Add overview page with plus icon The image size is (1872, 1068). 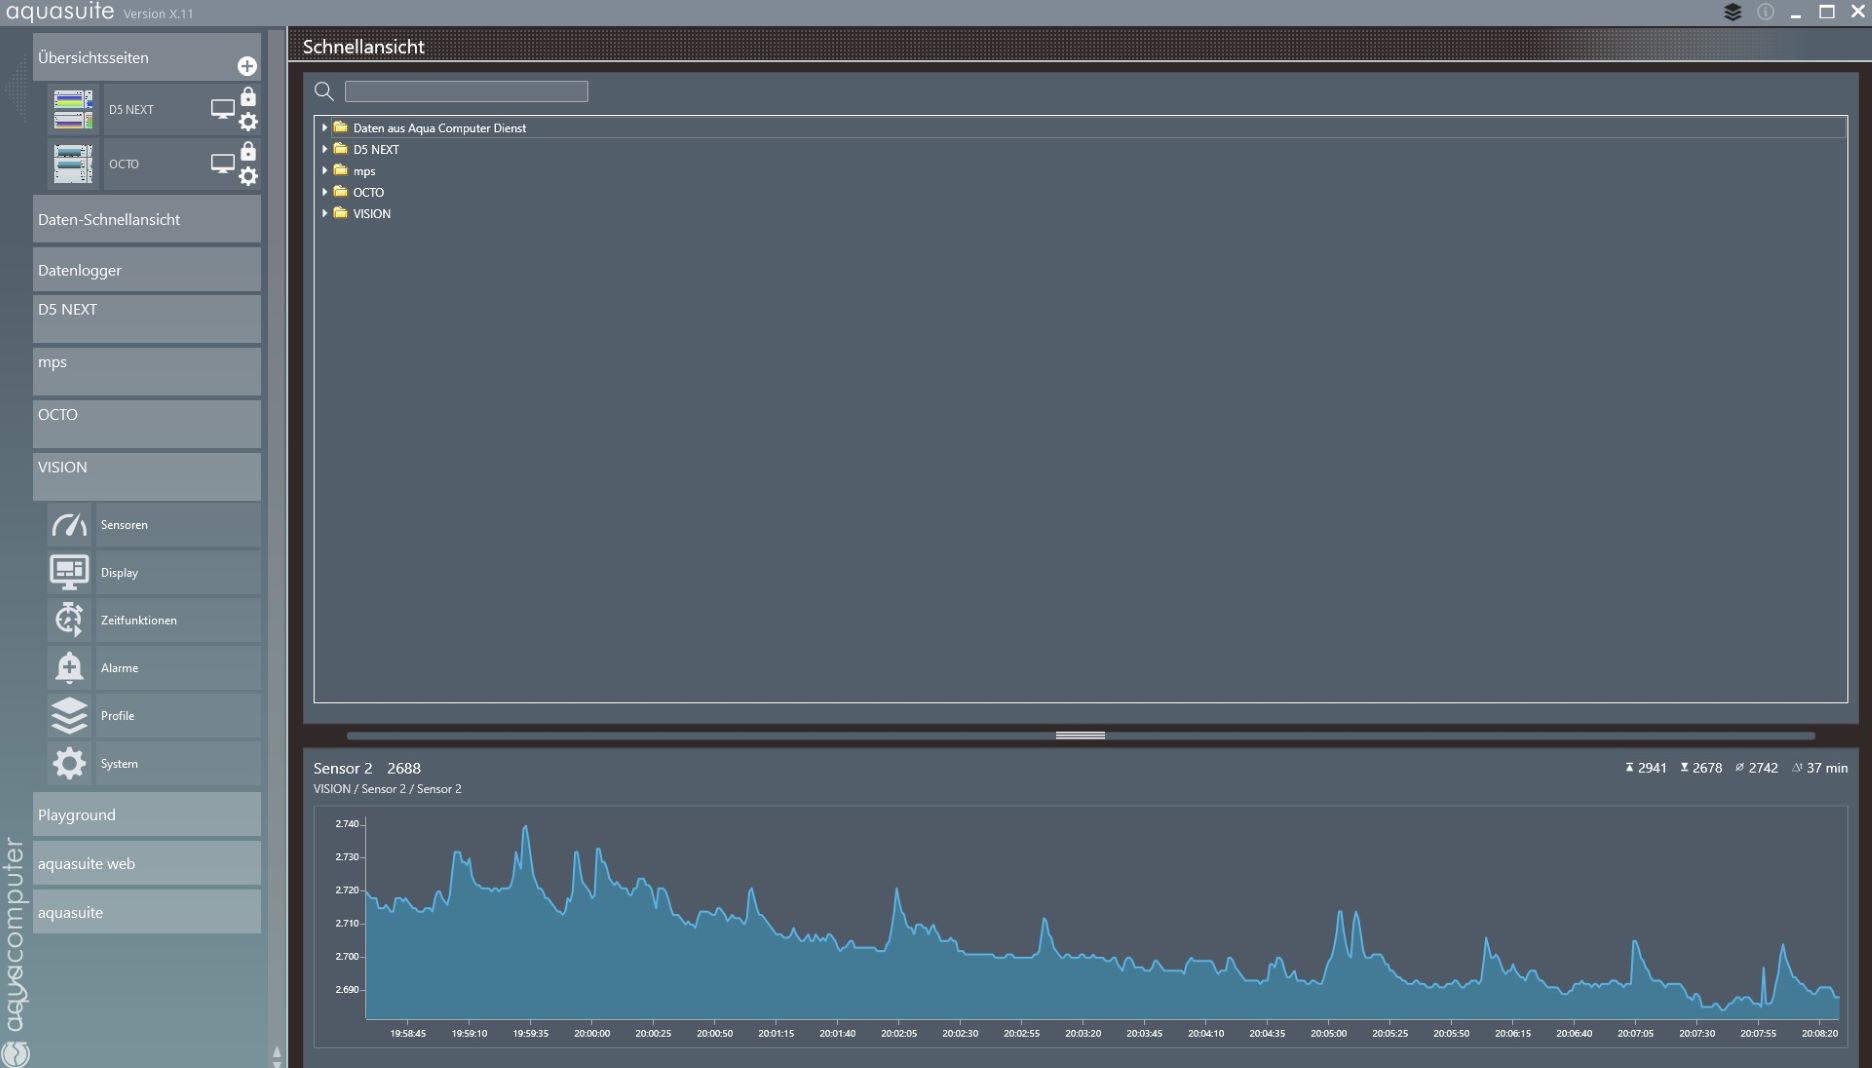coord(247,66)
